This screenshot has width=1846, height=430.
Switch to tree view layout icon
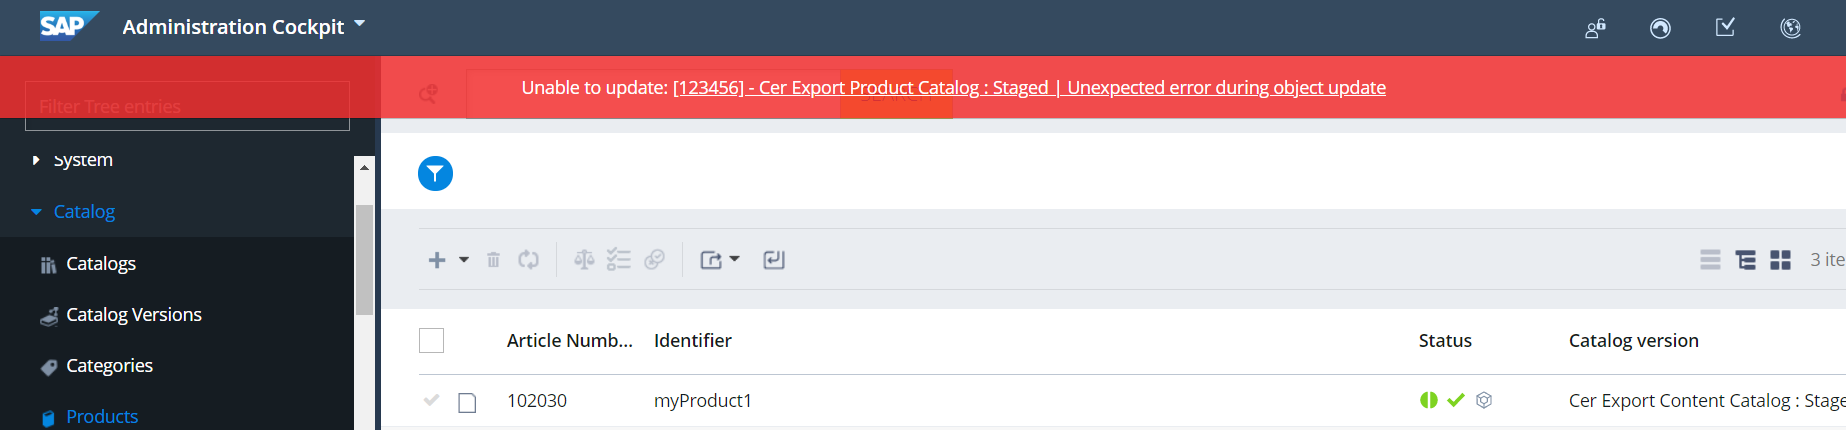pyautogui.click(x=1745, y=260)
